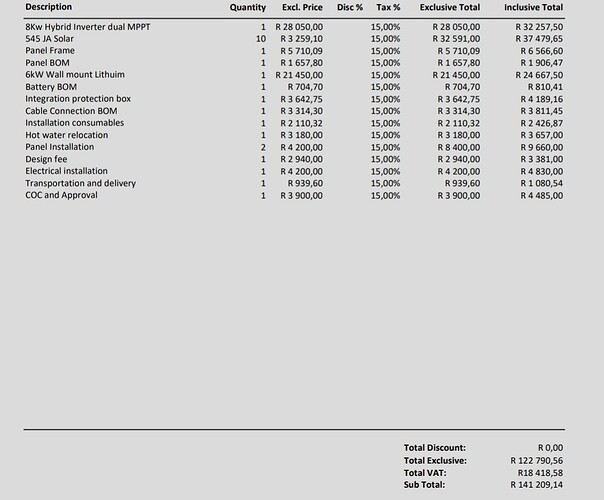Image resolution: width=604 pixels, height=500 pixels.
Task: Select exclusive total R 3 180,00
Action: 459,135
